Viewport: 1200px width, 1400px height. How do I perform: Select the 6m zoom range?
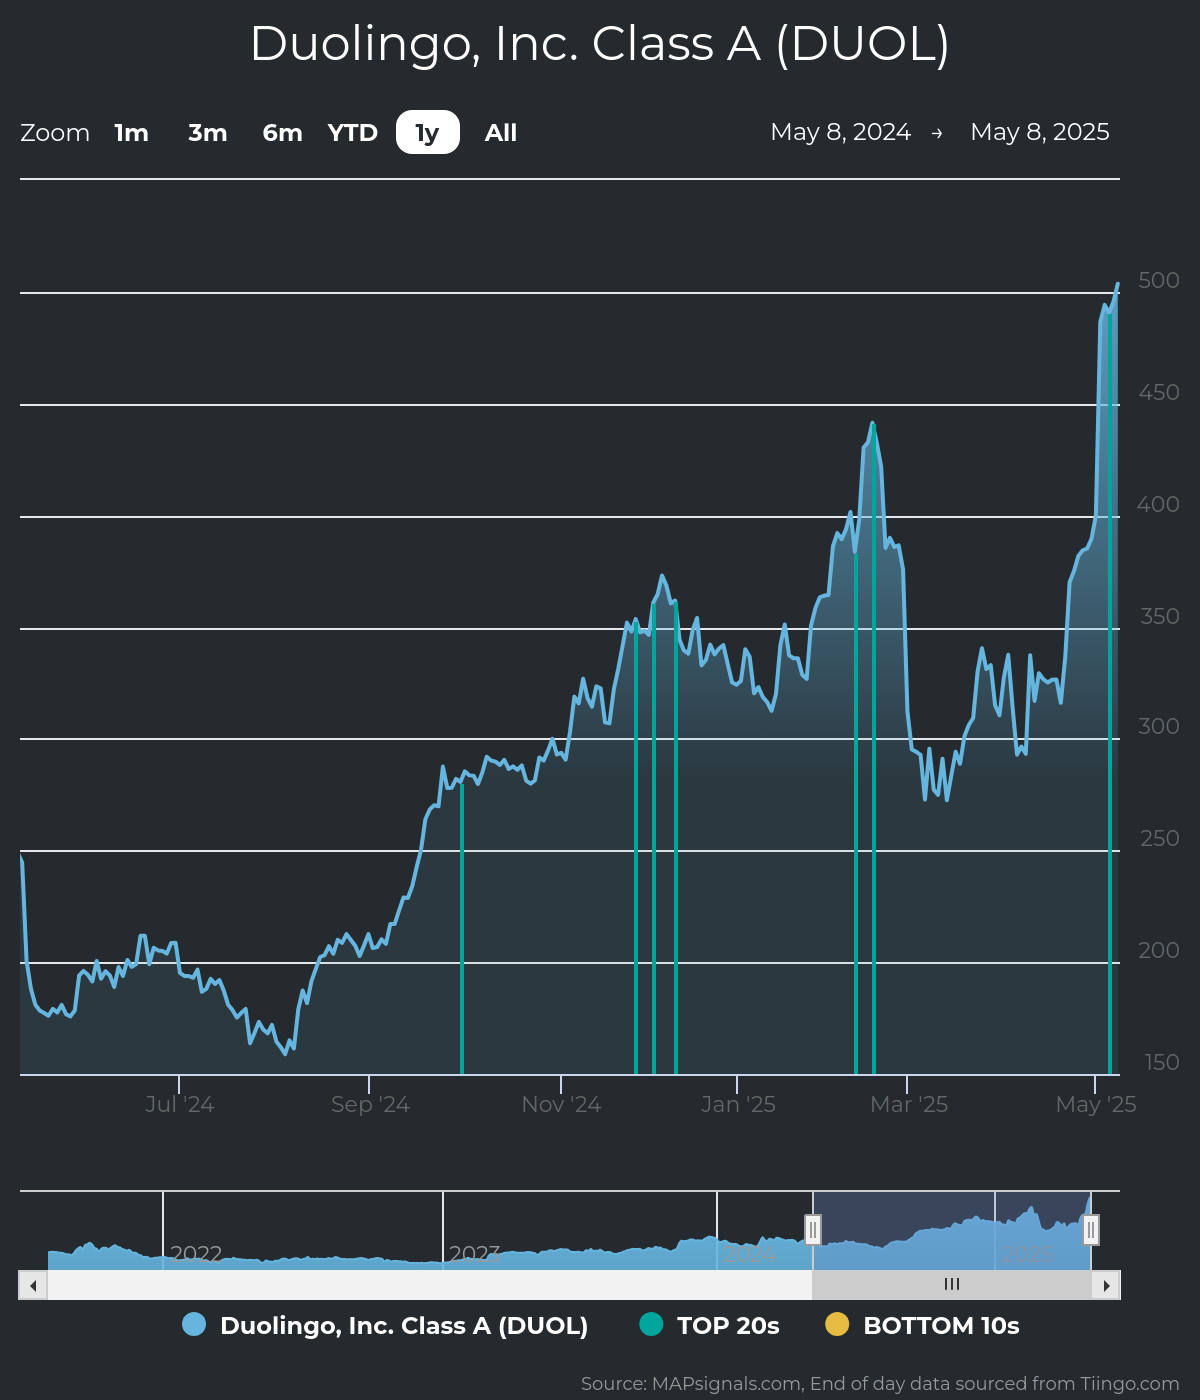click(282, 133)
